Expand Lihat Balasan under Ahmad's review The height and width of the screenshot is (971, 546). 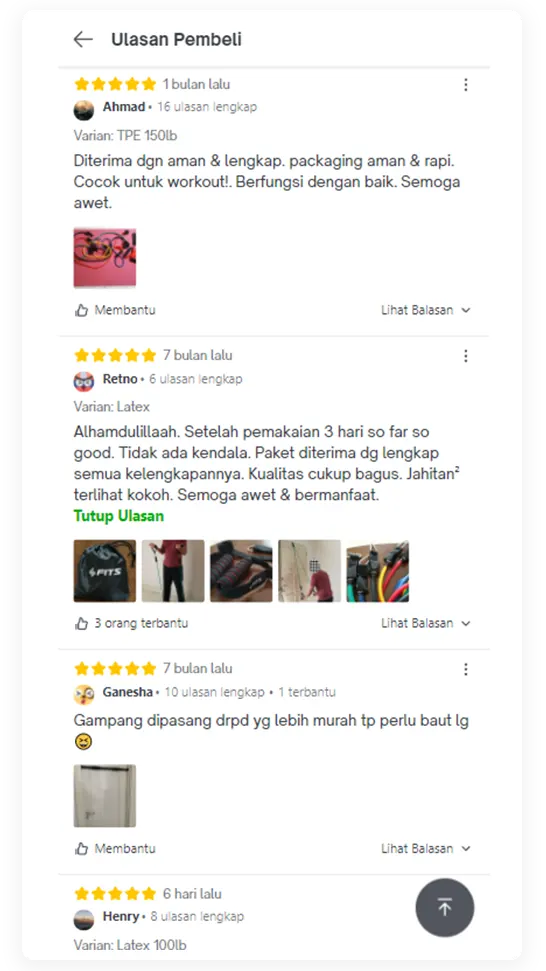point(426,310)
